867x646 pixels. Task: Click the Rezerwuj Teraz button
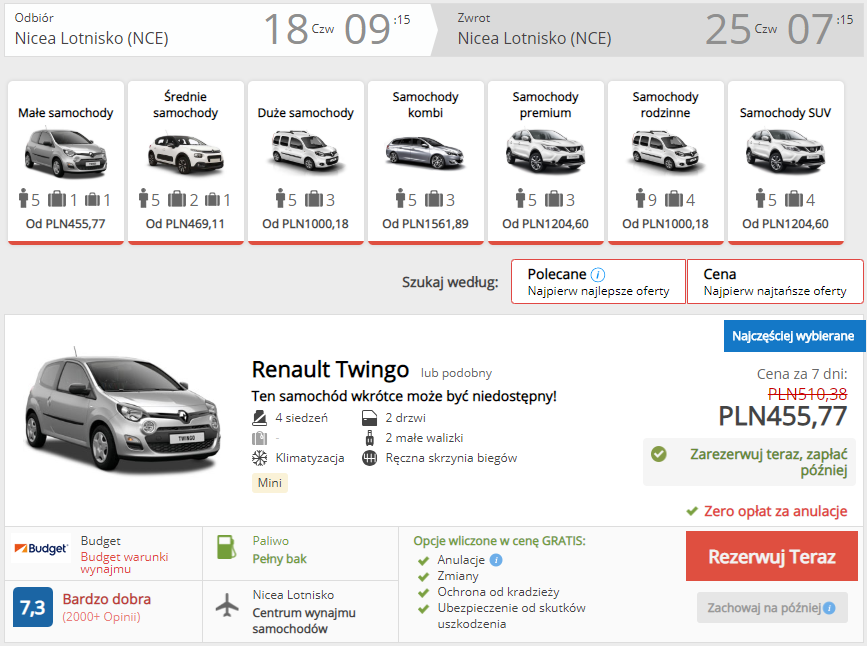772,556
